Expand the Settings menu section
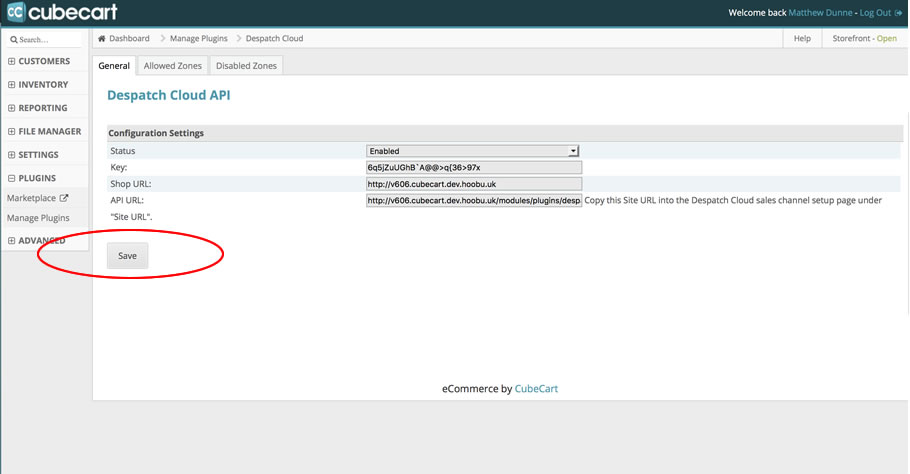The image size is (910, 474). coord(11,155)
